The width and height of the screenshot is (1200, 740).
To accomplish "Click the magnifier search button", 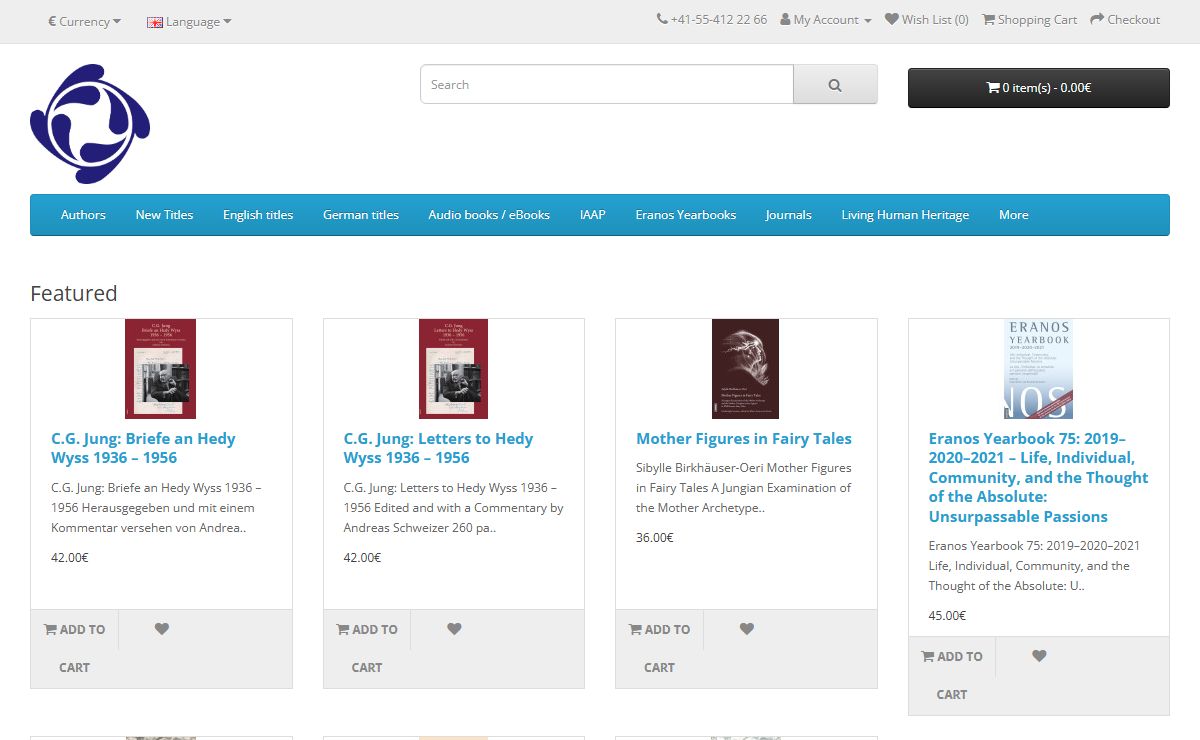I will coord(835,85).
